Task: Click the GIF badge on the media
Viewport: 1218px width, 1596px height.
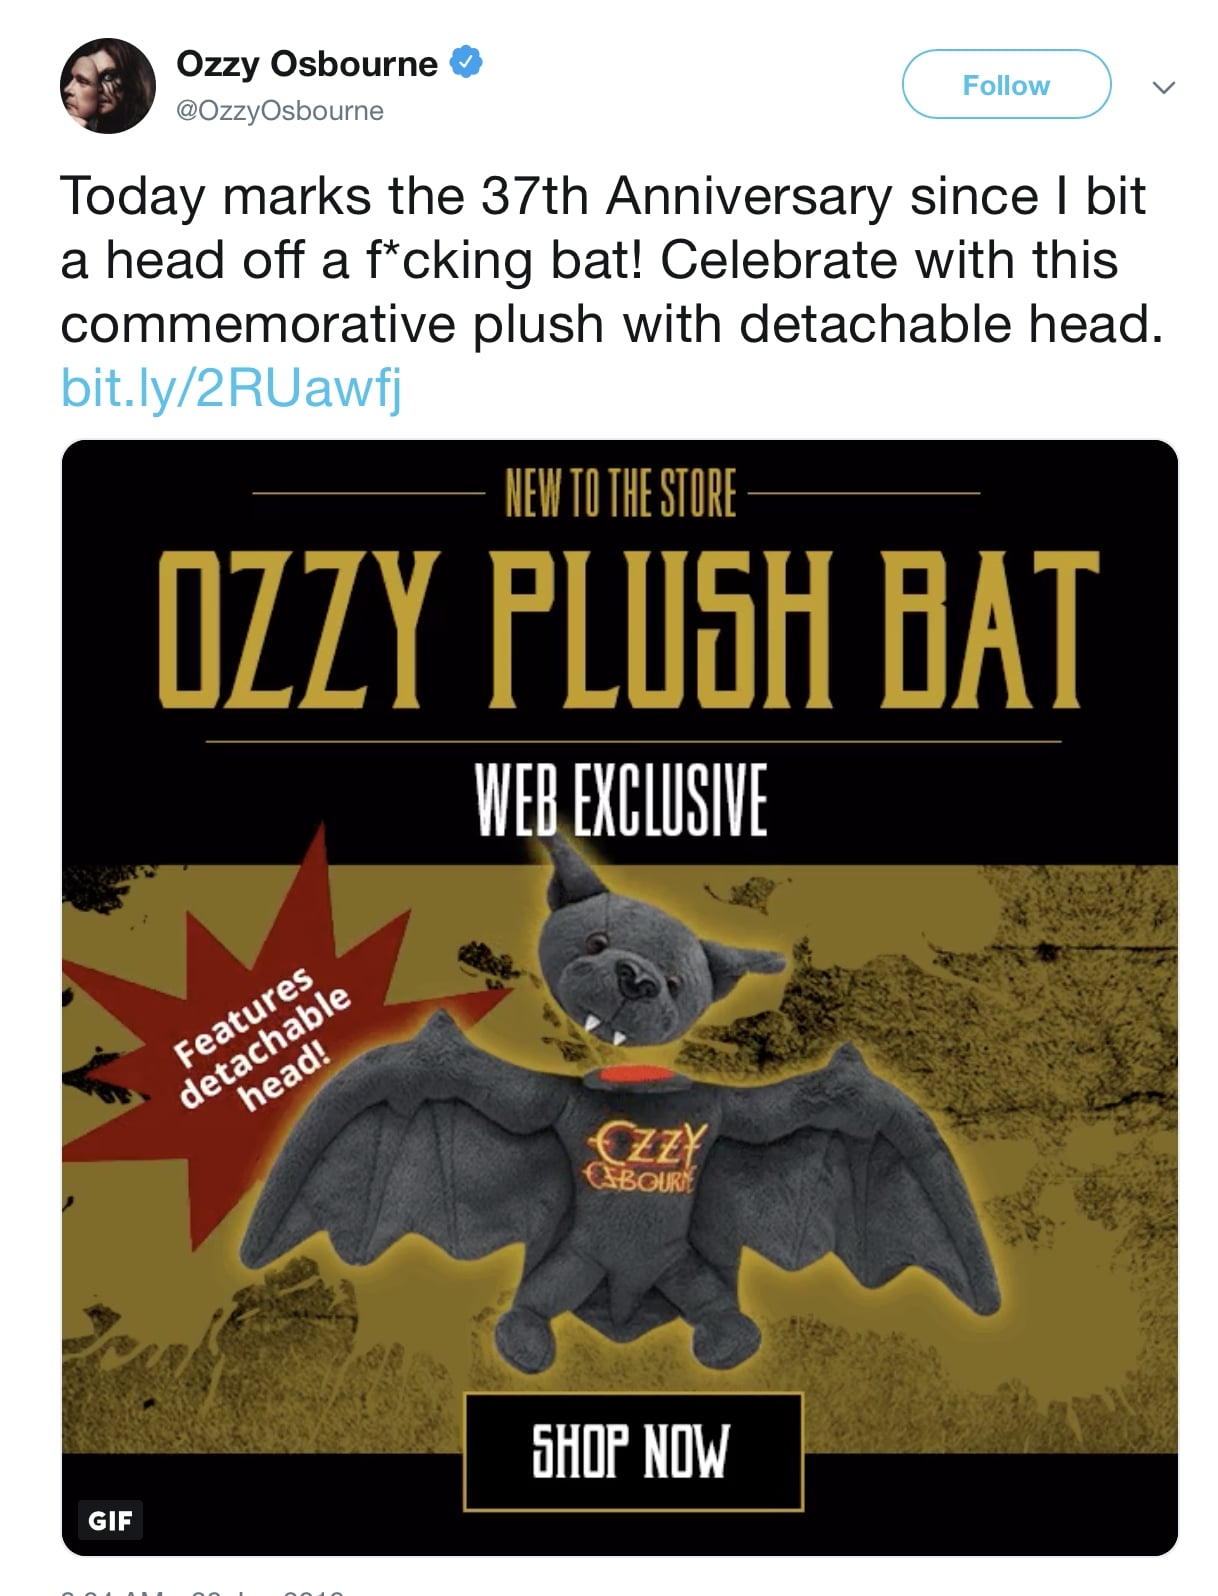Action: click(x=110, y=1520)
